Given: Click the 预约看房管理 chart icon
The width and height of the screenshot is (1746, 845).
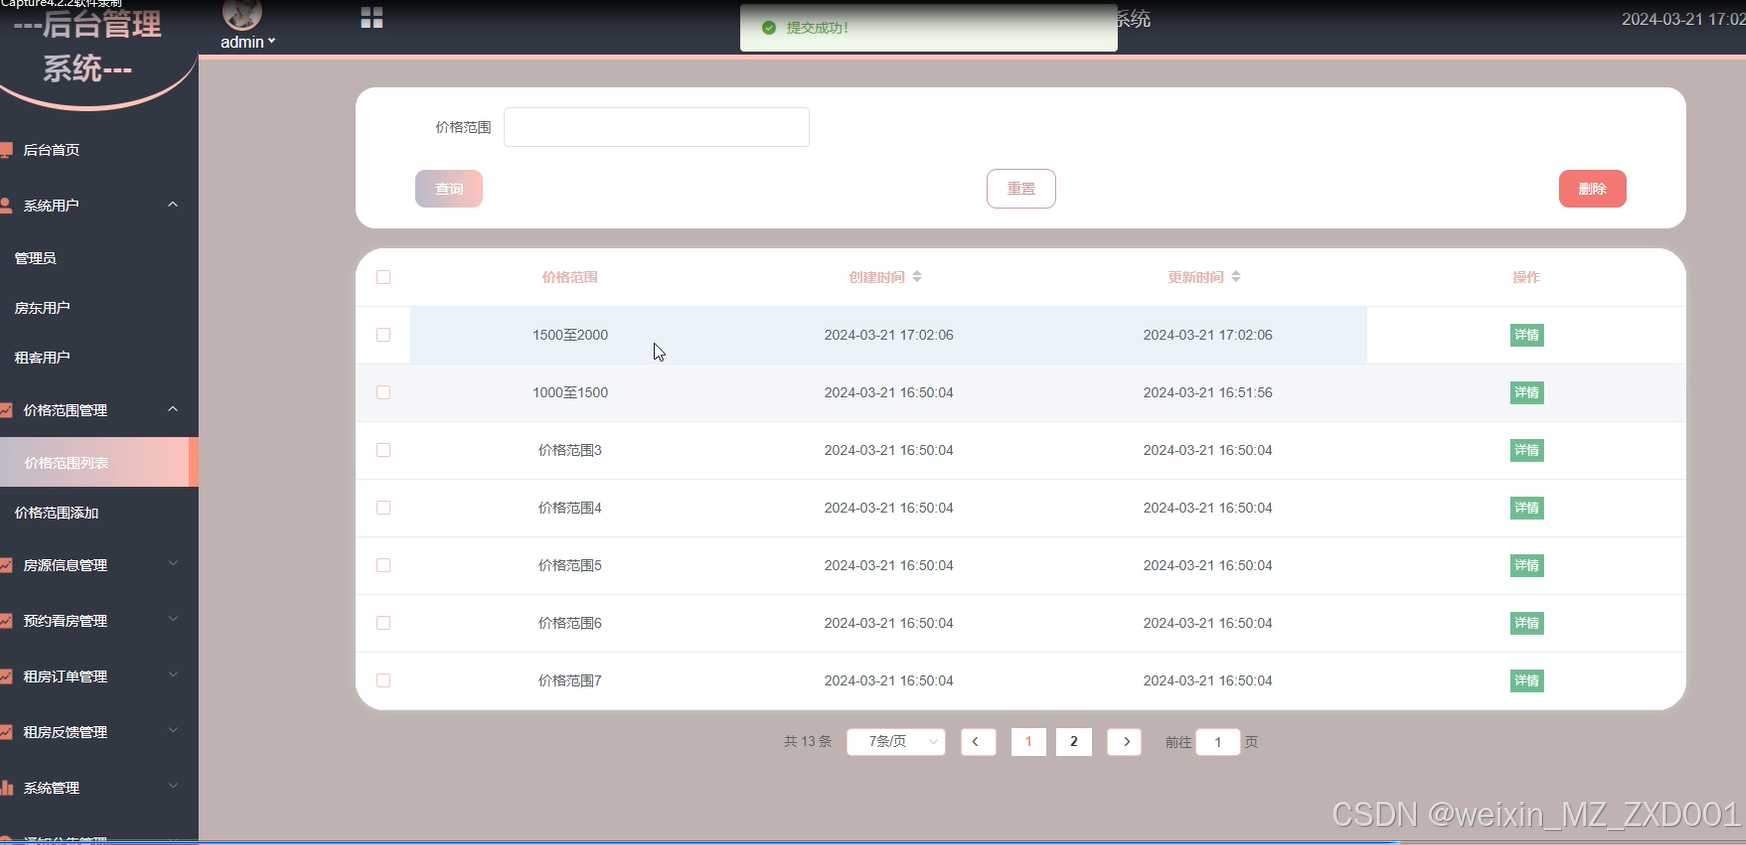Looking at the screenshot, I should [x=6, y=621].
